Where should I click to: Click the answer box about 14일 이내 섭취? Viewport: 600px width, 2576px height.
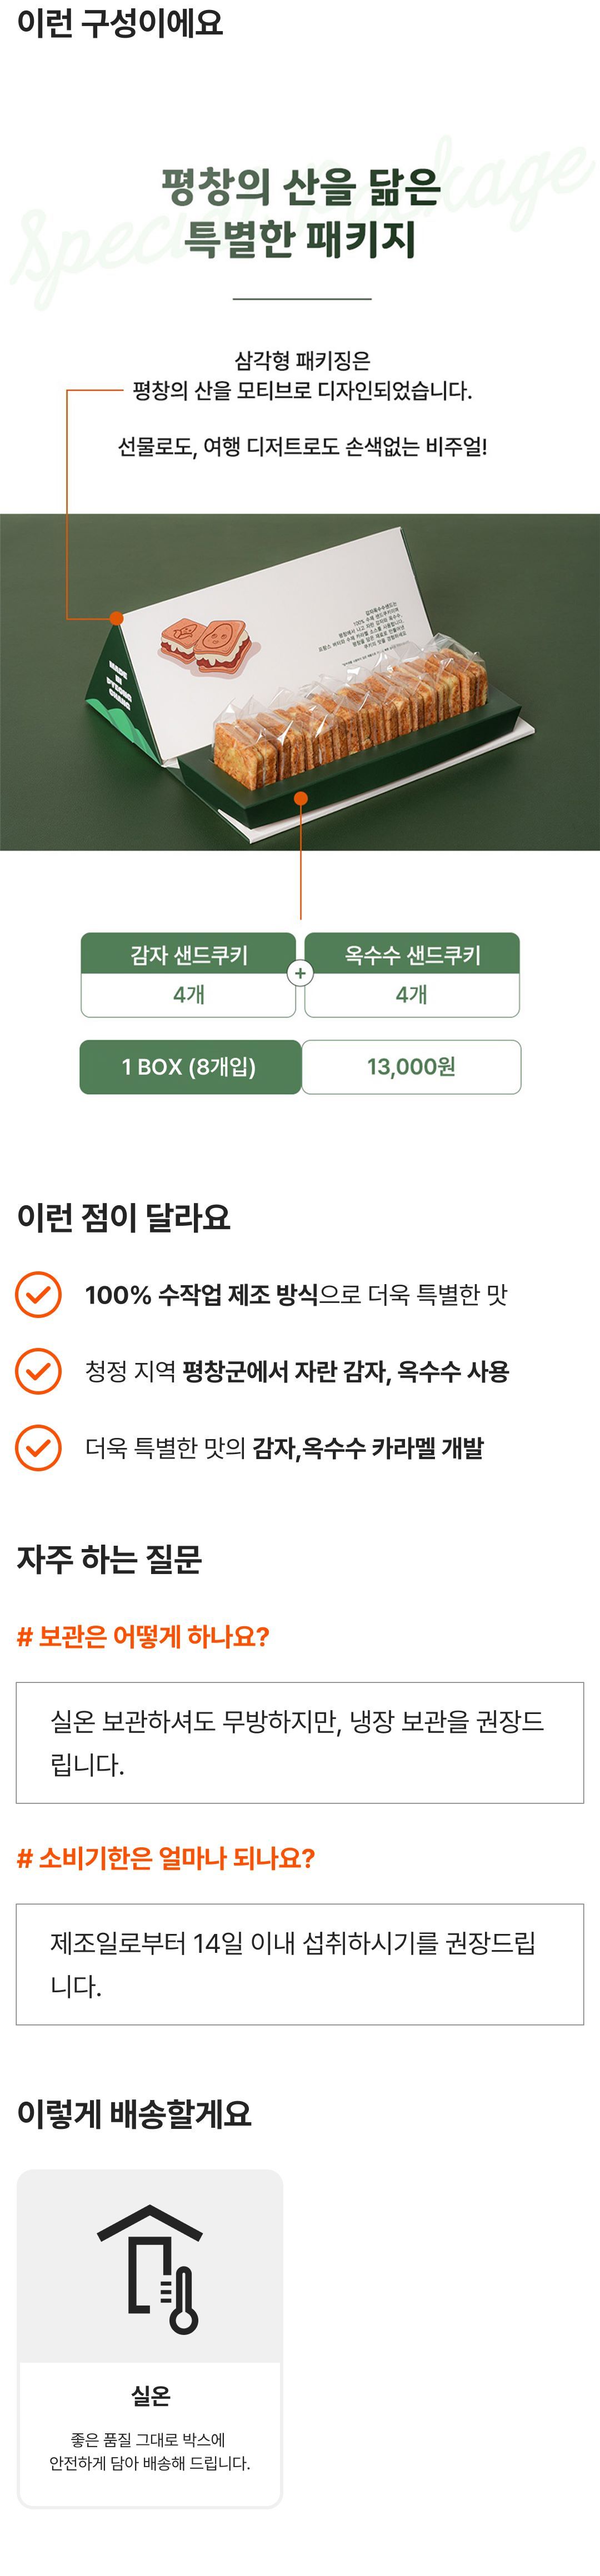300,1964
